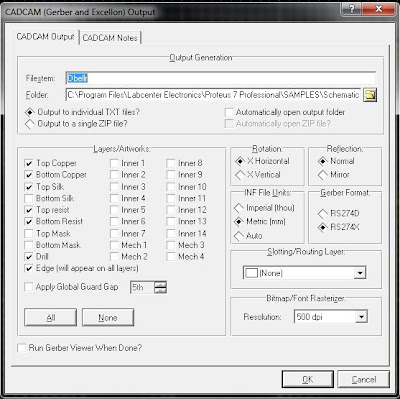The image size is (400, 399).
Task: Decrease guard gap with spinner down arrow
Action: click(160, 290)
